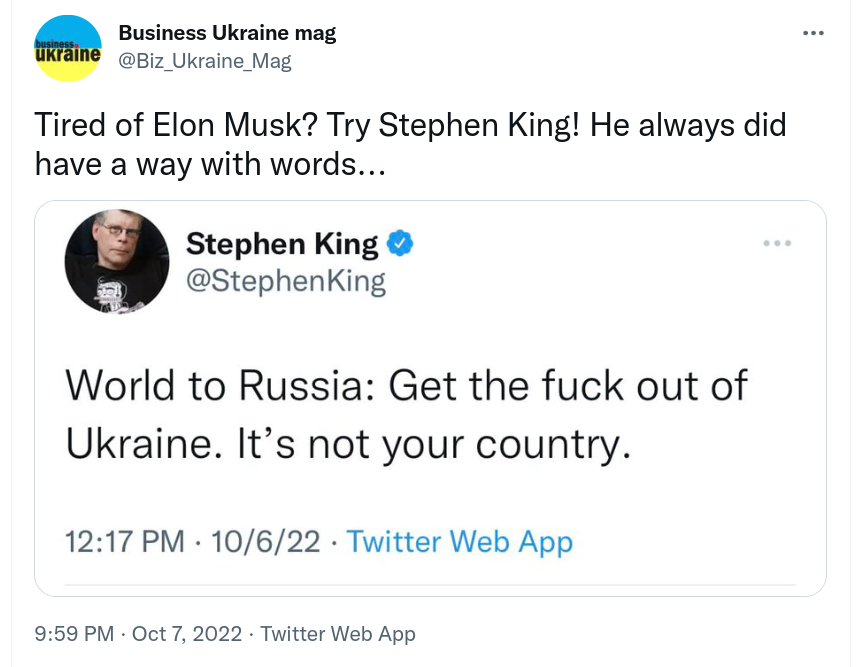Open the @StephenKing handle

[x=286, y=281]
